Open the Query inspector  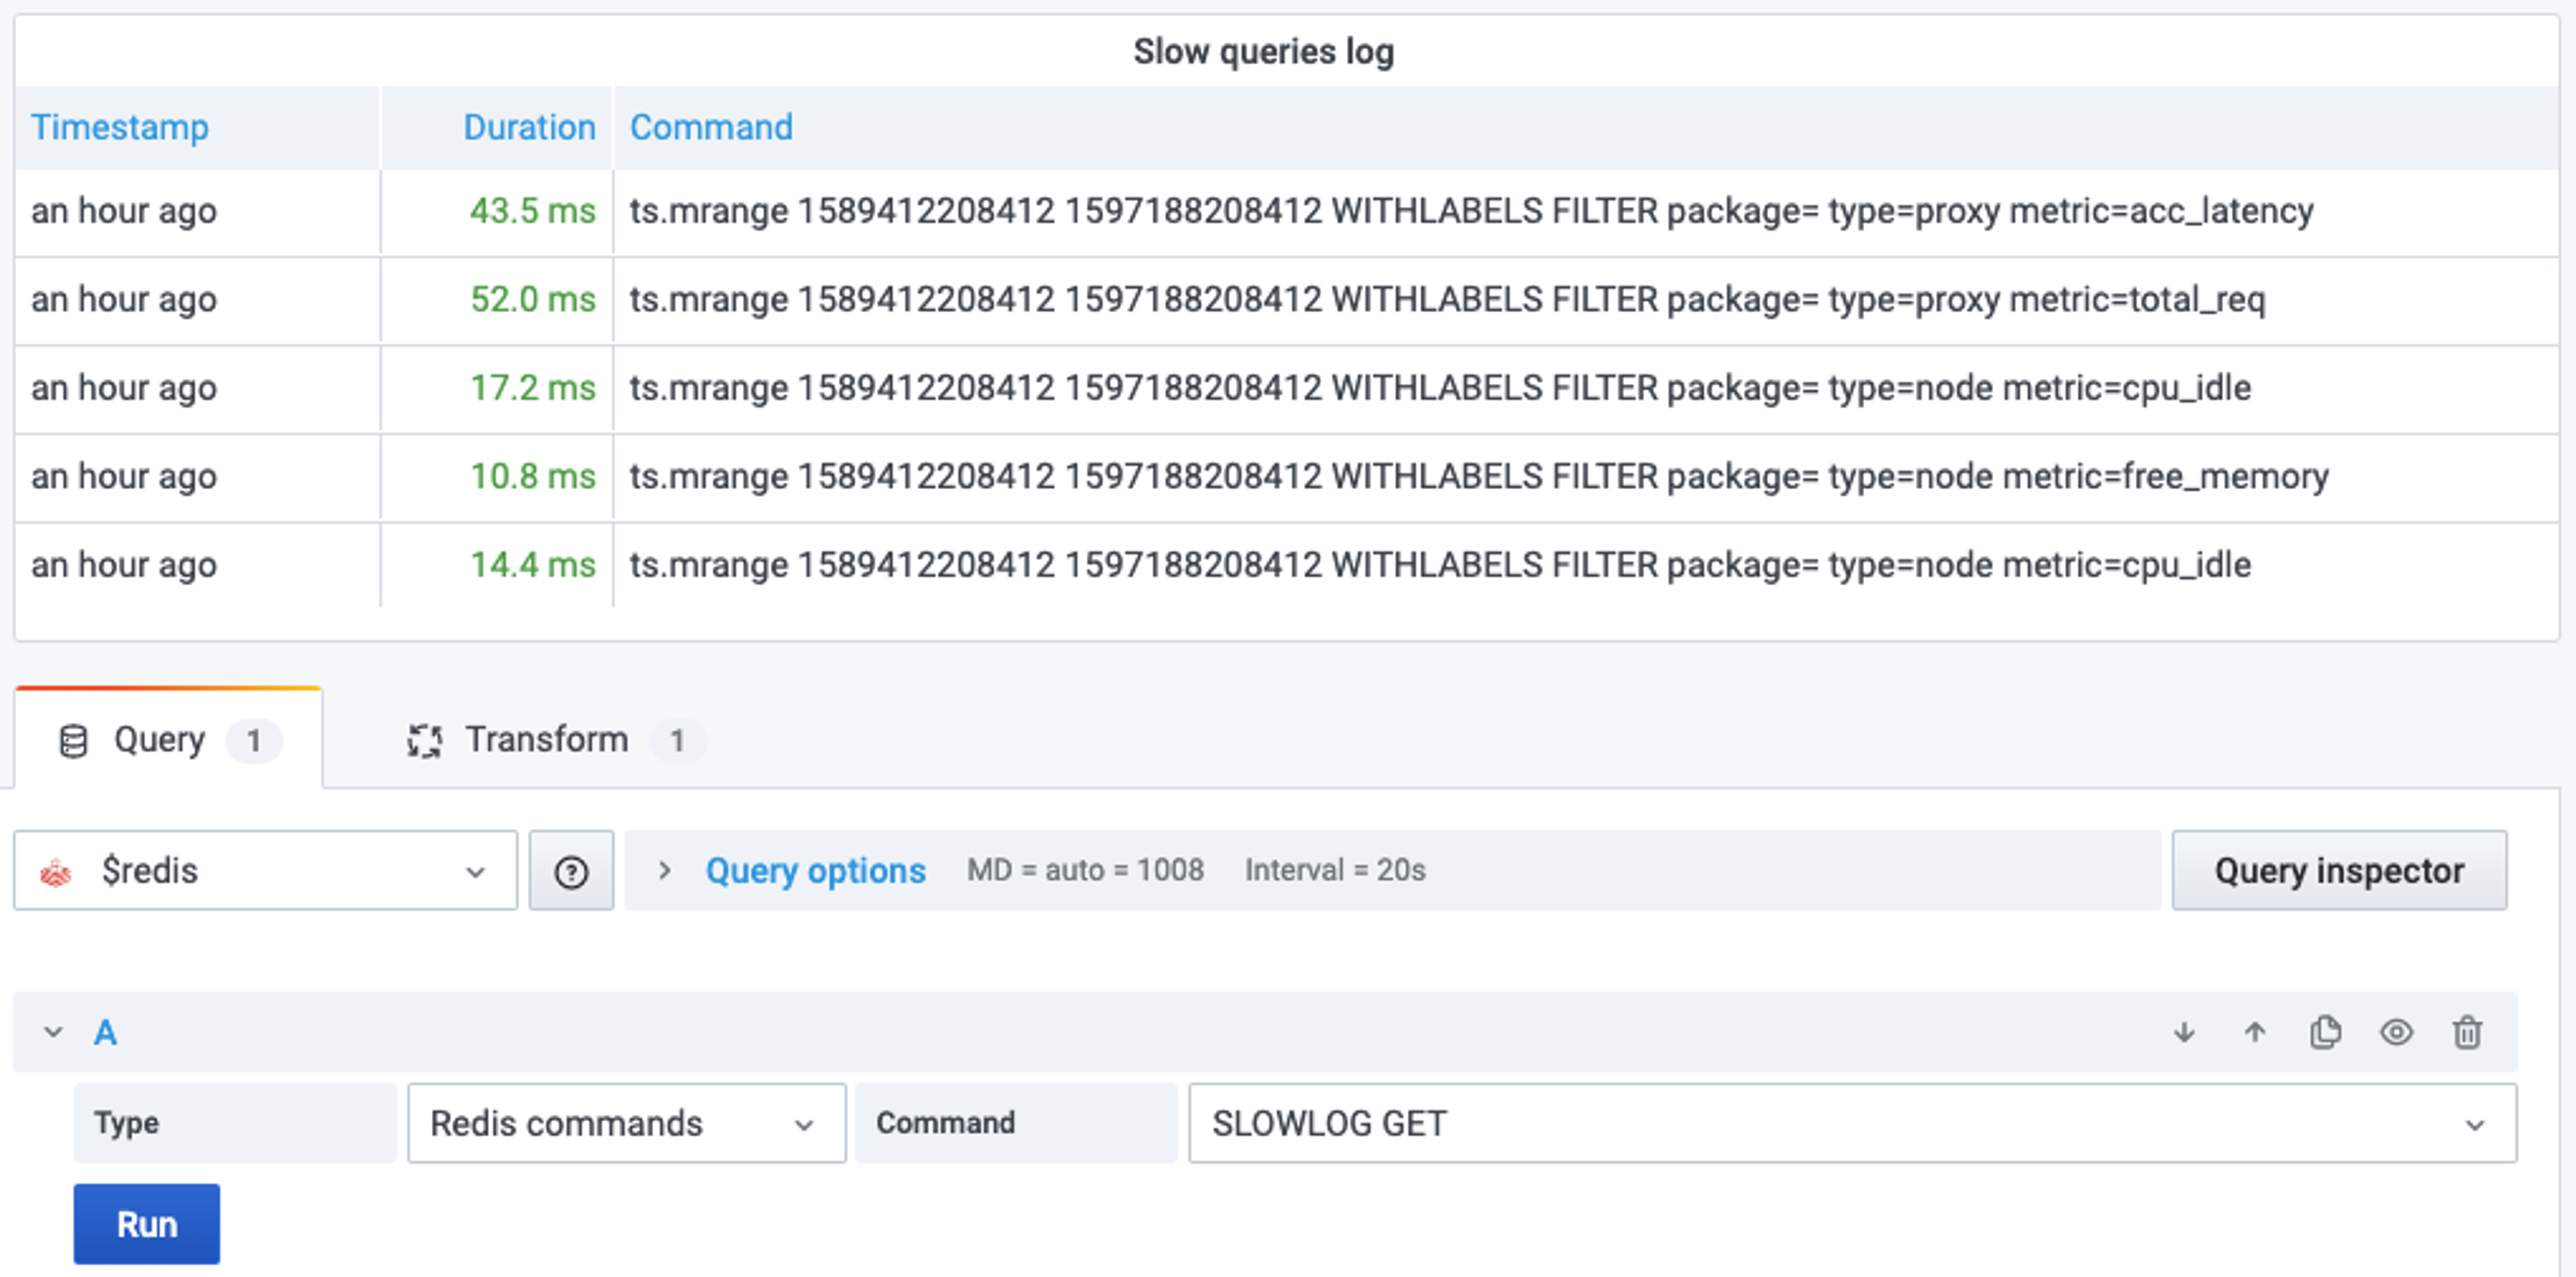tap(2338, 871)
